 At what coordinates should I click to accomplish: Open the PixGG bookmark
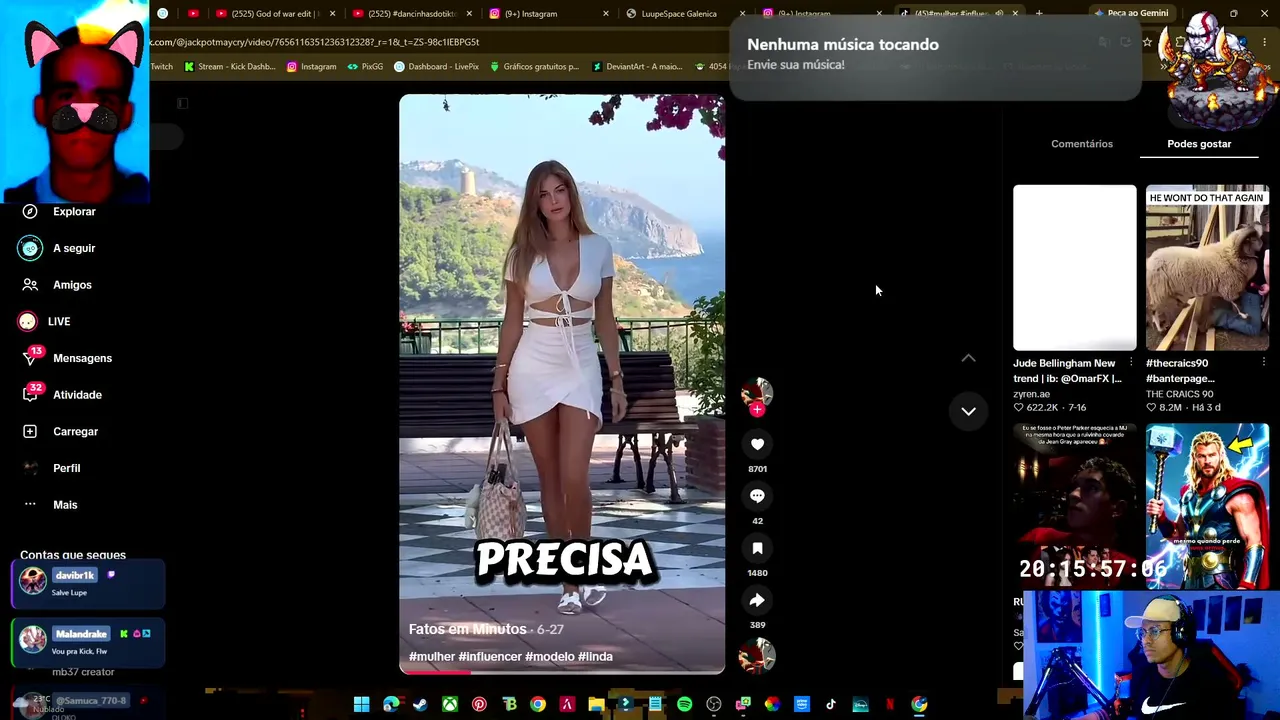pos(365,67)
